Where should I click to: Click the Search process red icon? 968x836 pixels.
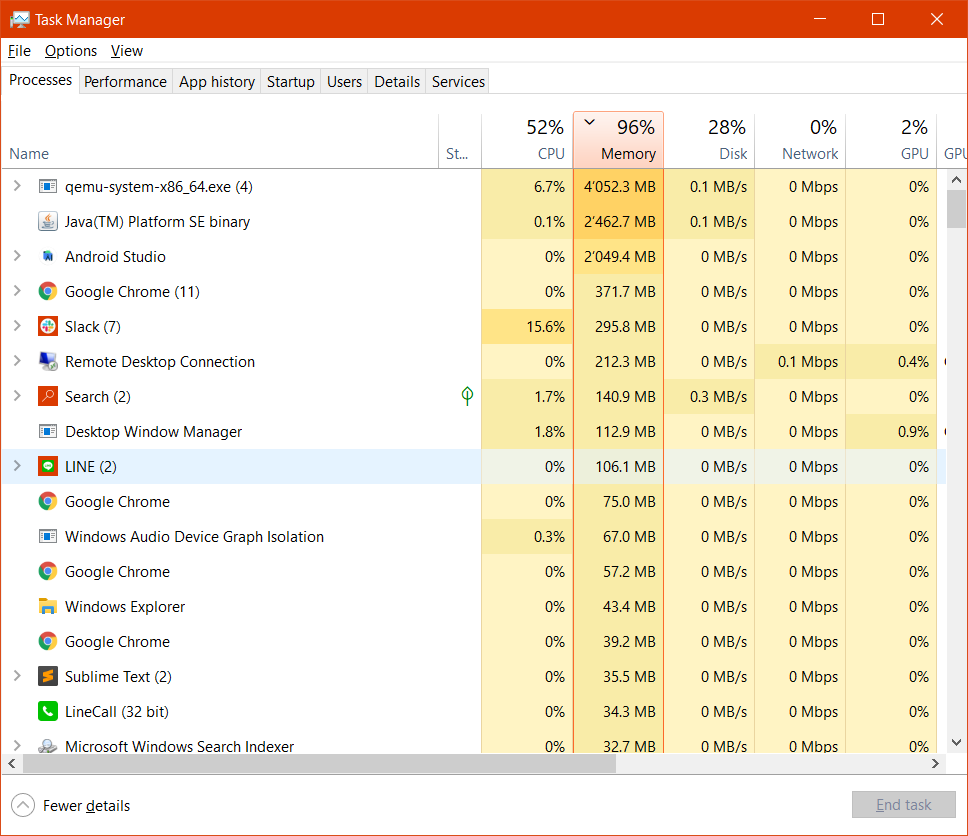(47, 397)
